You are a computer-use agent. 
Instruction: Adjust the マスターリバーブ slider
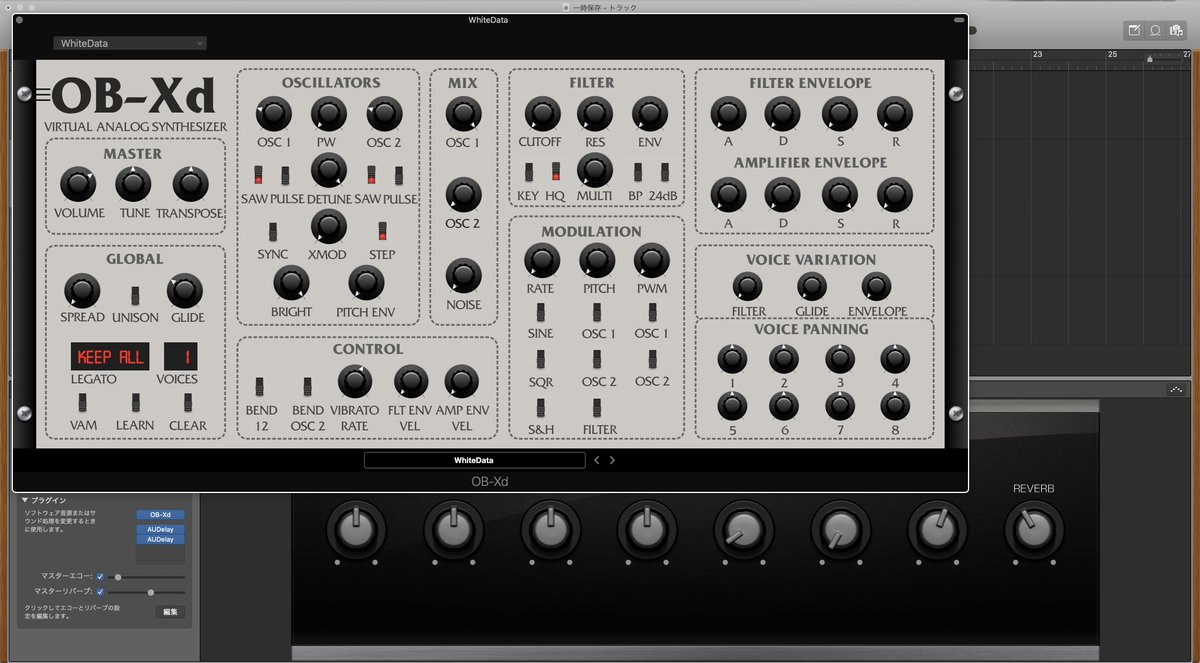[x=148, y=592]
